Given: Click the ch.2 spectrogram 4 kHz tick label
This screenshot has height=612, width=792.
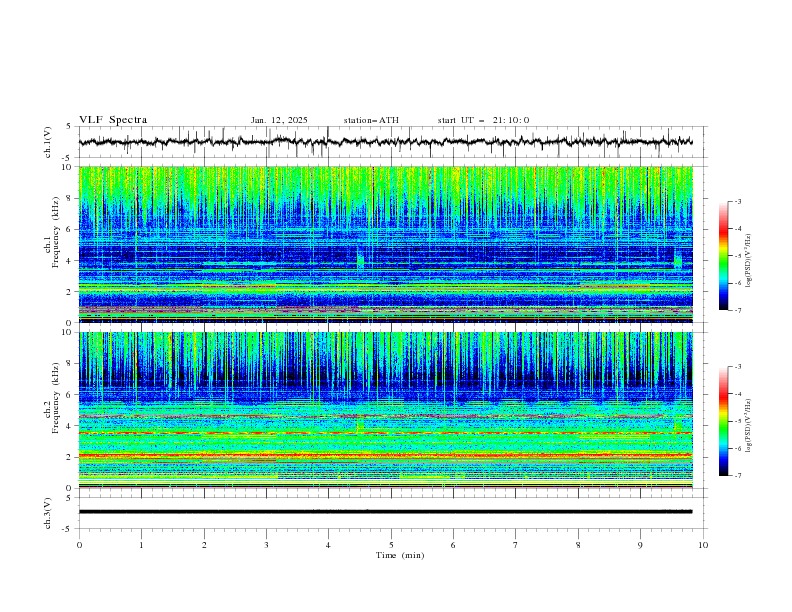Looking at the screenshot, I should (x=71, y=426).
